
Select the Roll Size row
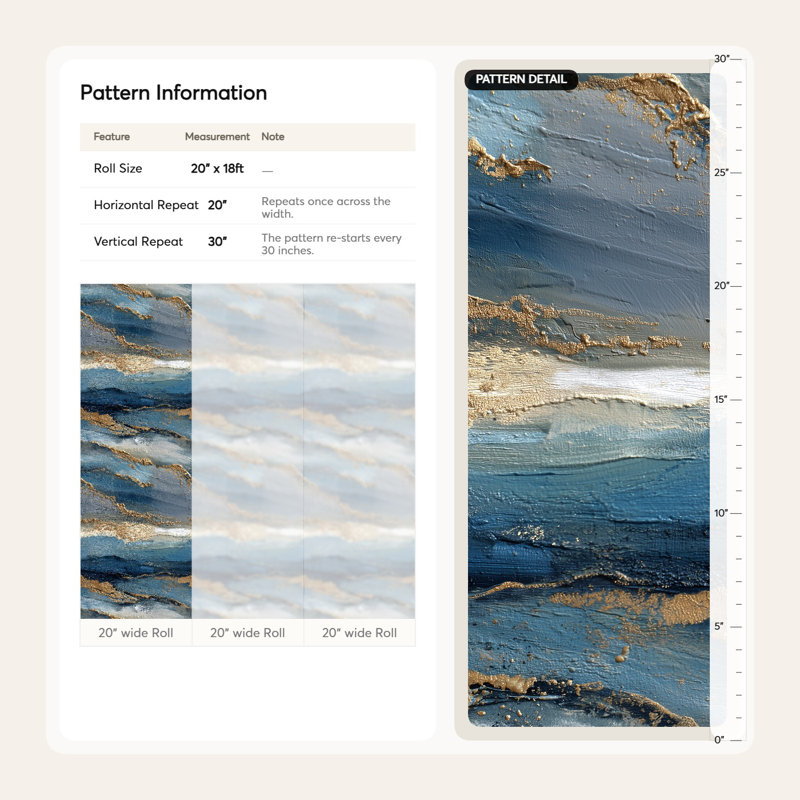(x=247, y=169)
